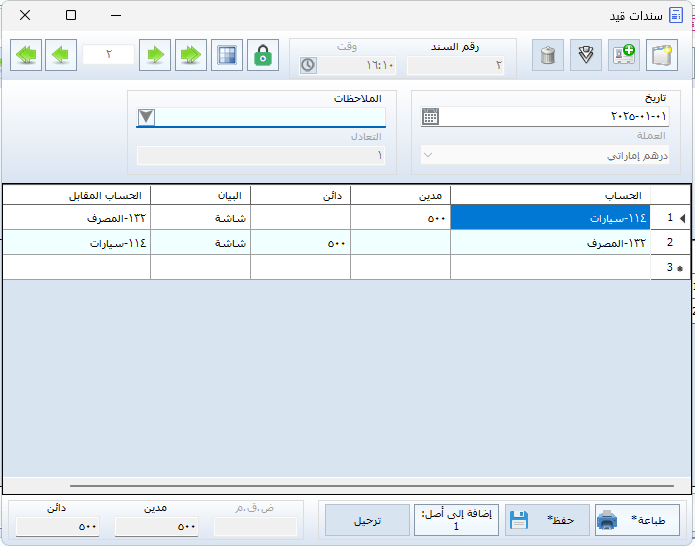Click the حفظ save button
695x546 pixels.
(x=546, y=520)
